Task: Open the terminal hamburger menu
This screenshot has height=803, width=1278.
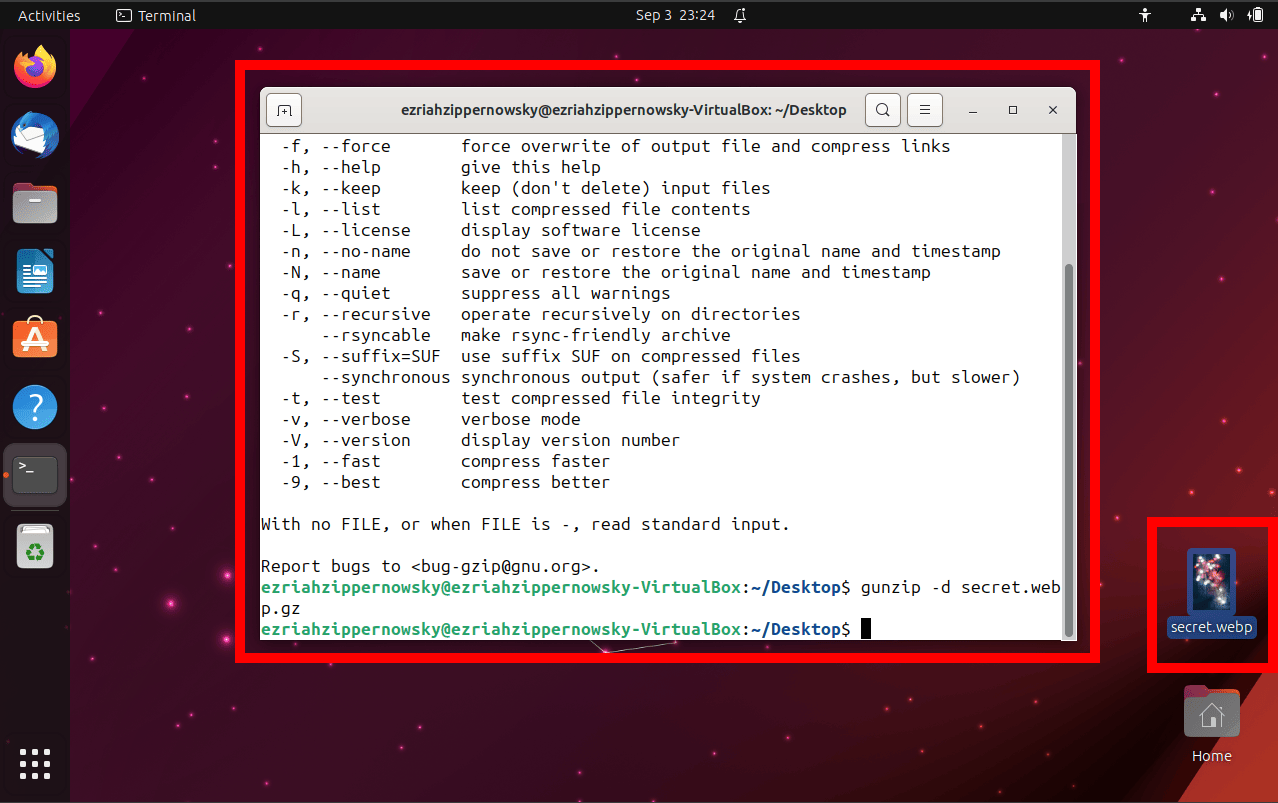Action: point(924,110)
